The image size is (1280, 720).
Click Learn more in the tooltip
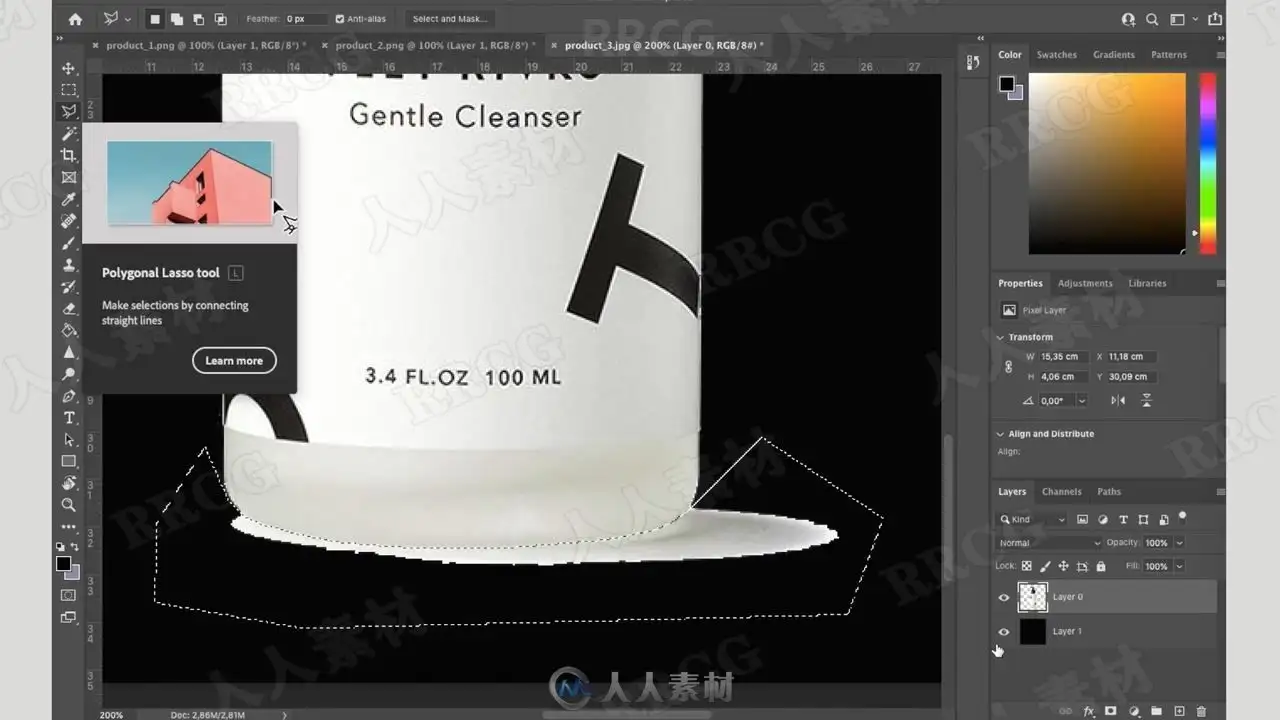tap(234, 361)
